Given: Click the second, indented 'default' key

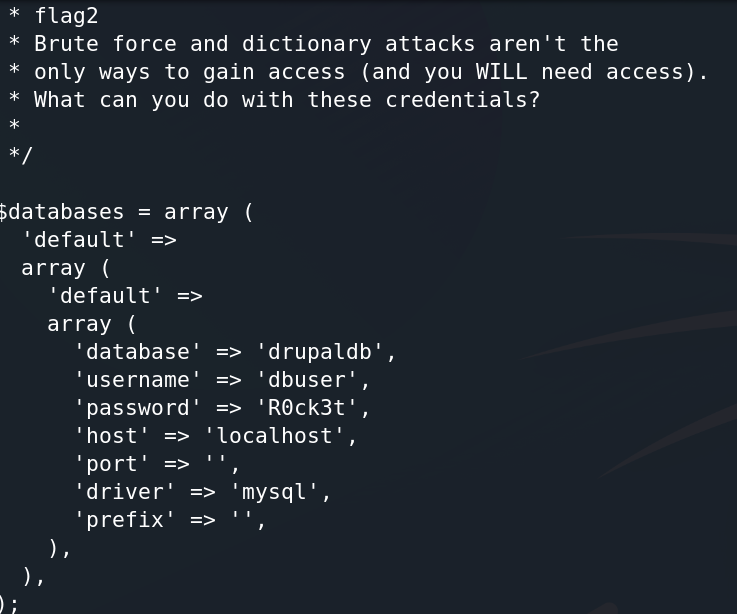Looking at the screenshot, I should point(105,296).
